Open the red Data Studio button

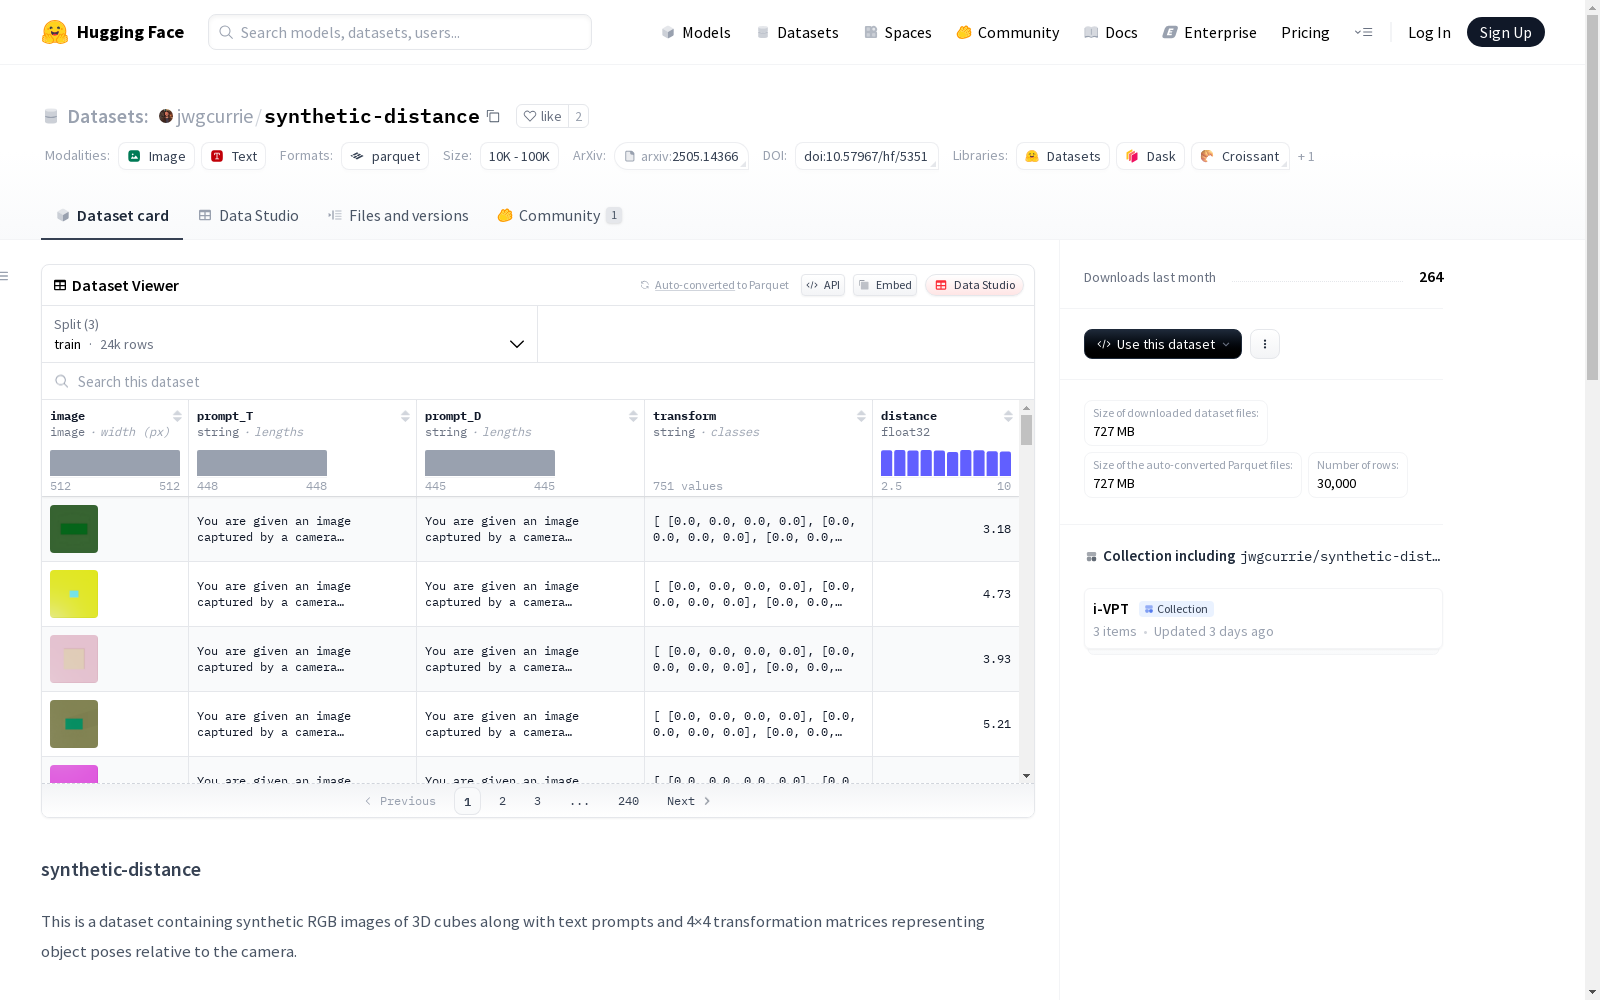tap(975, 285)
